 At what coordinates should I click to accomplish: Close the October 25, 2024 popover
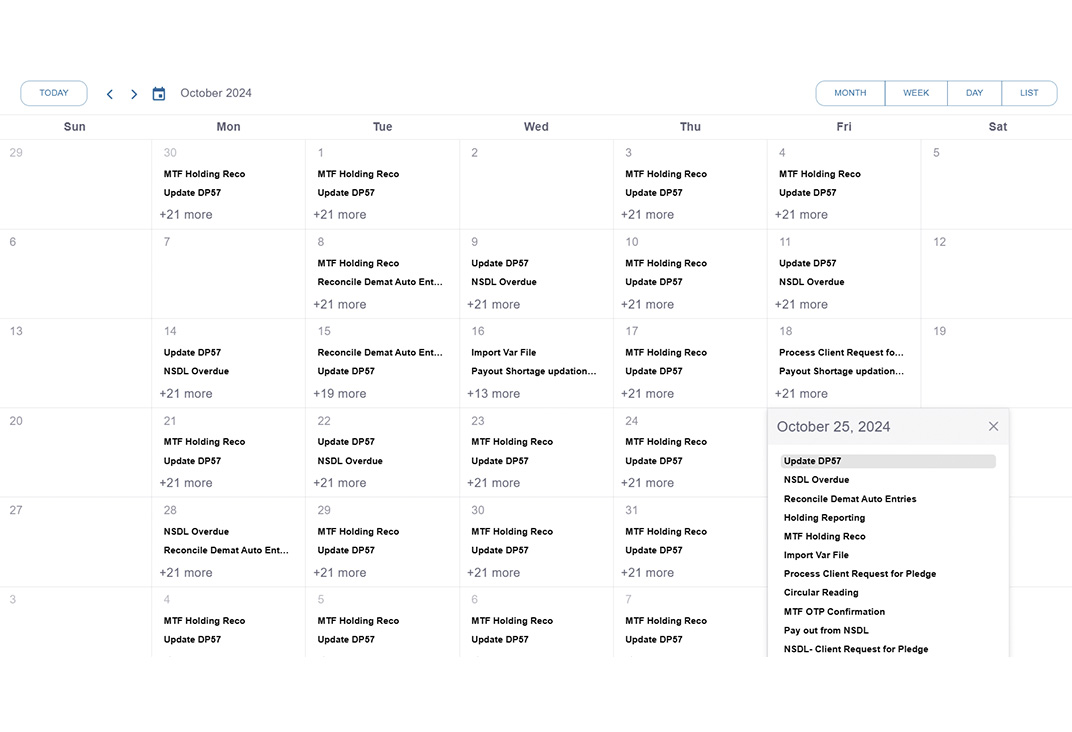[993, 426]
